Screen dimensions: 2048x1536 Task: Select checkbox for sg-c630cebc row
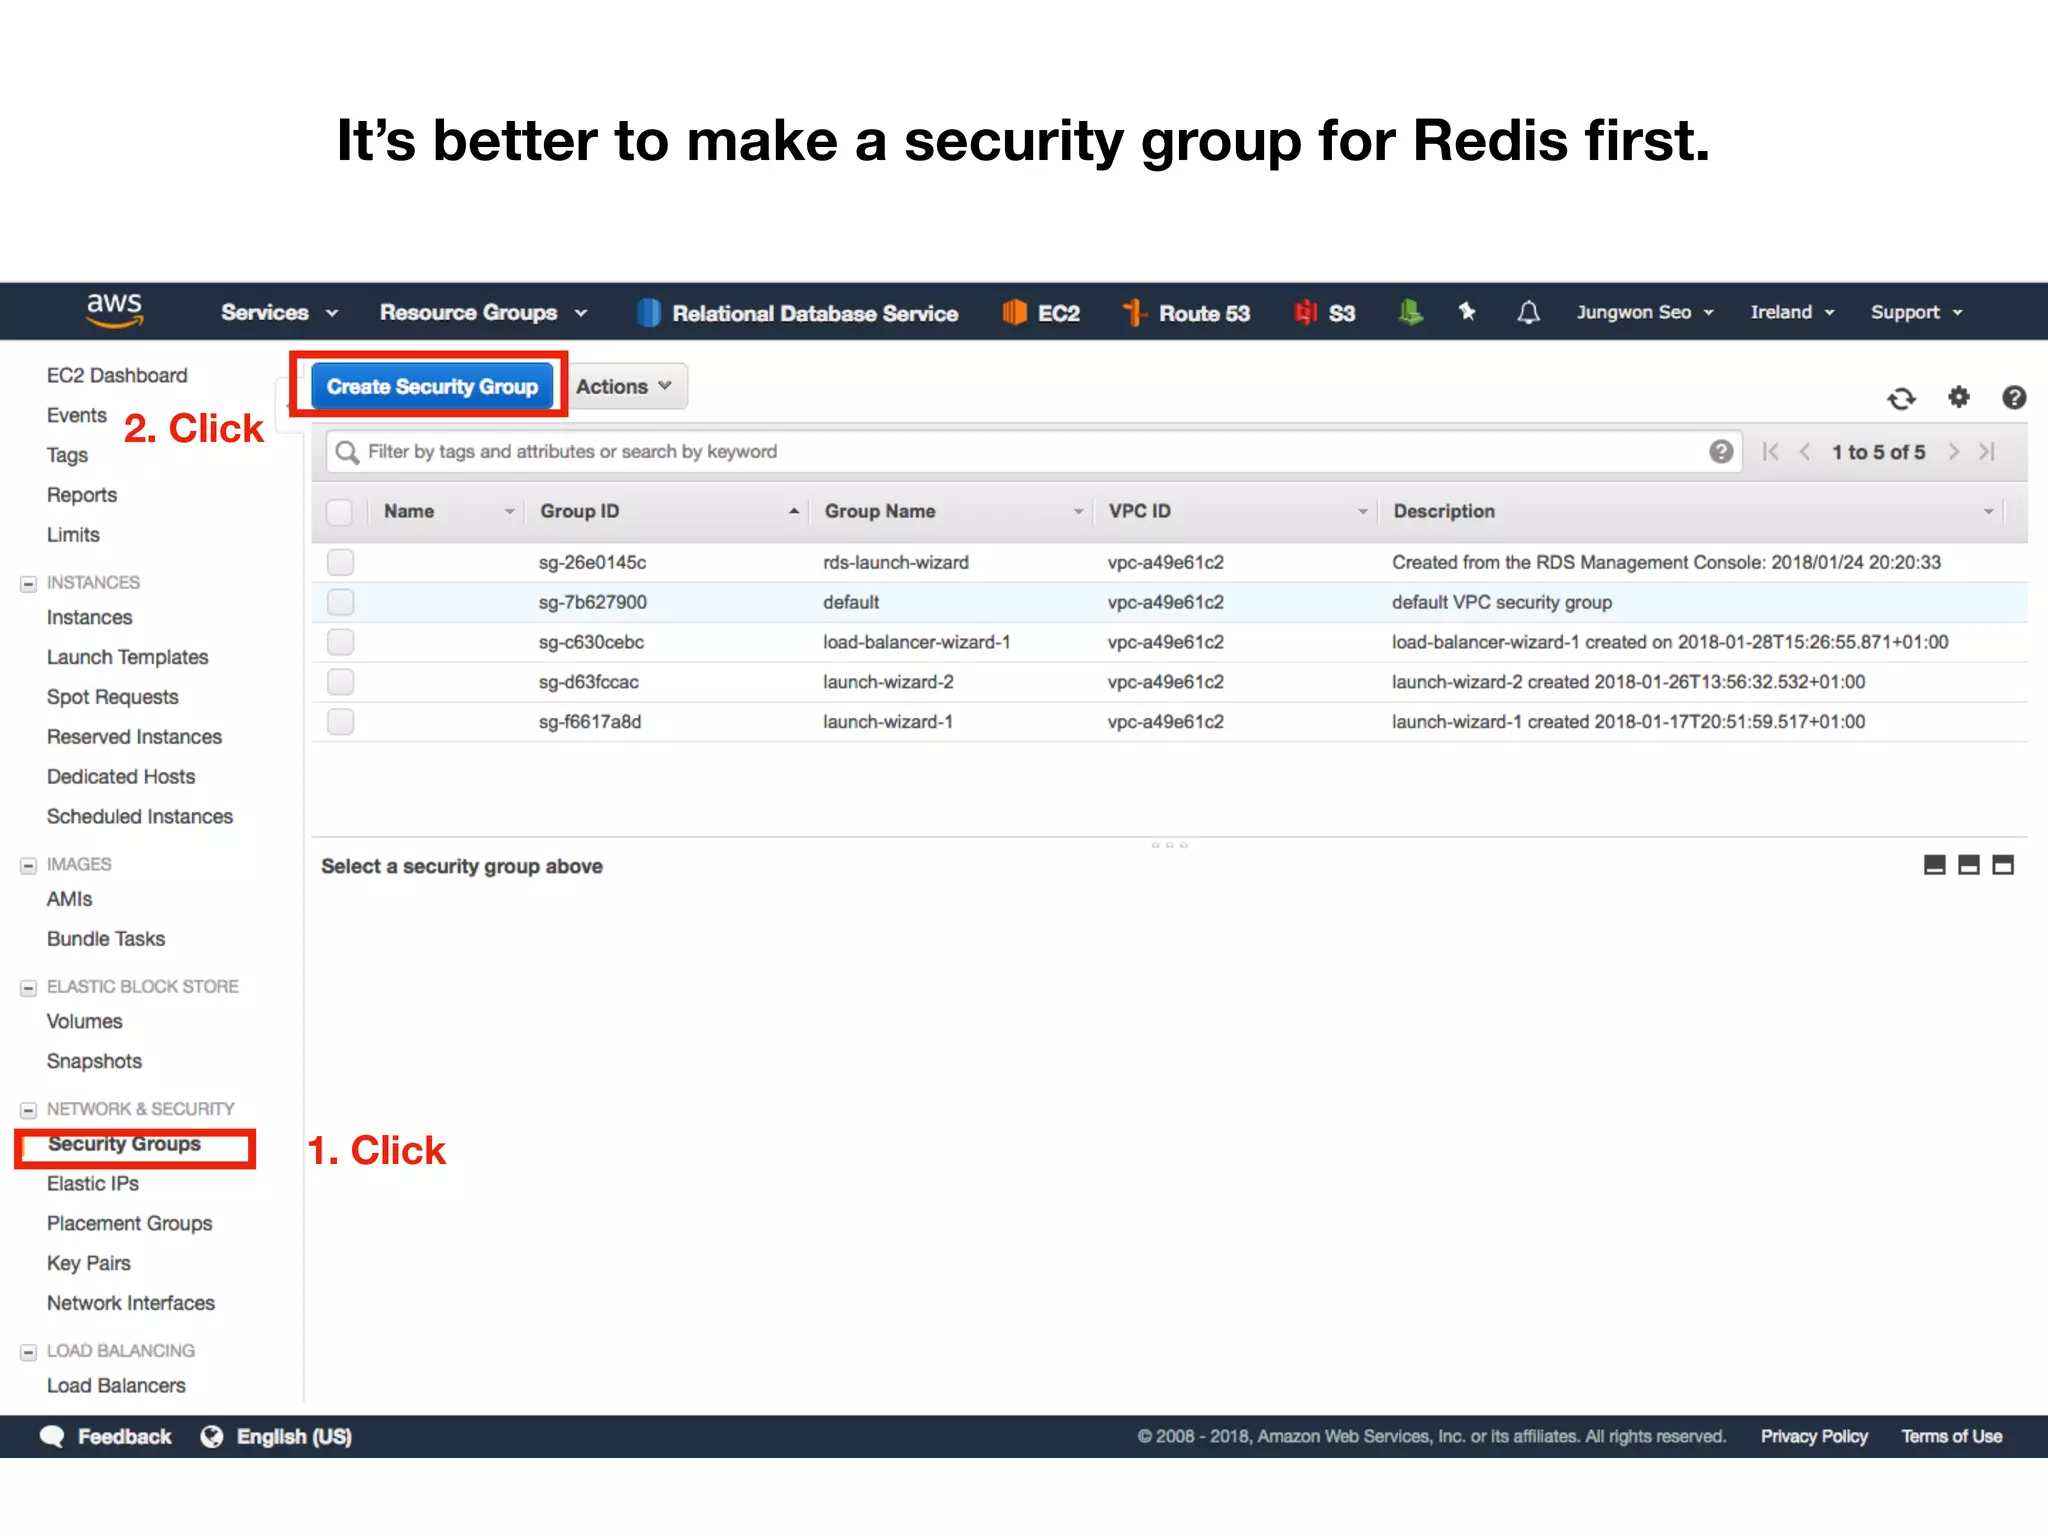tap(340, 642)
